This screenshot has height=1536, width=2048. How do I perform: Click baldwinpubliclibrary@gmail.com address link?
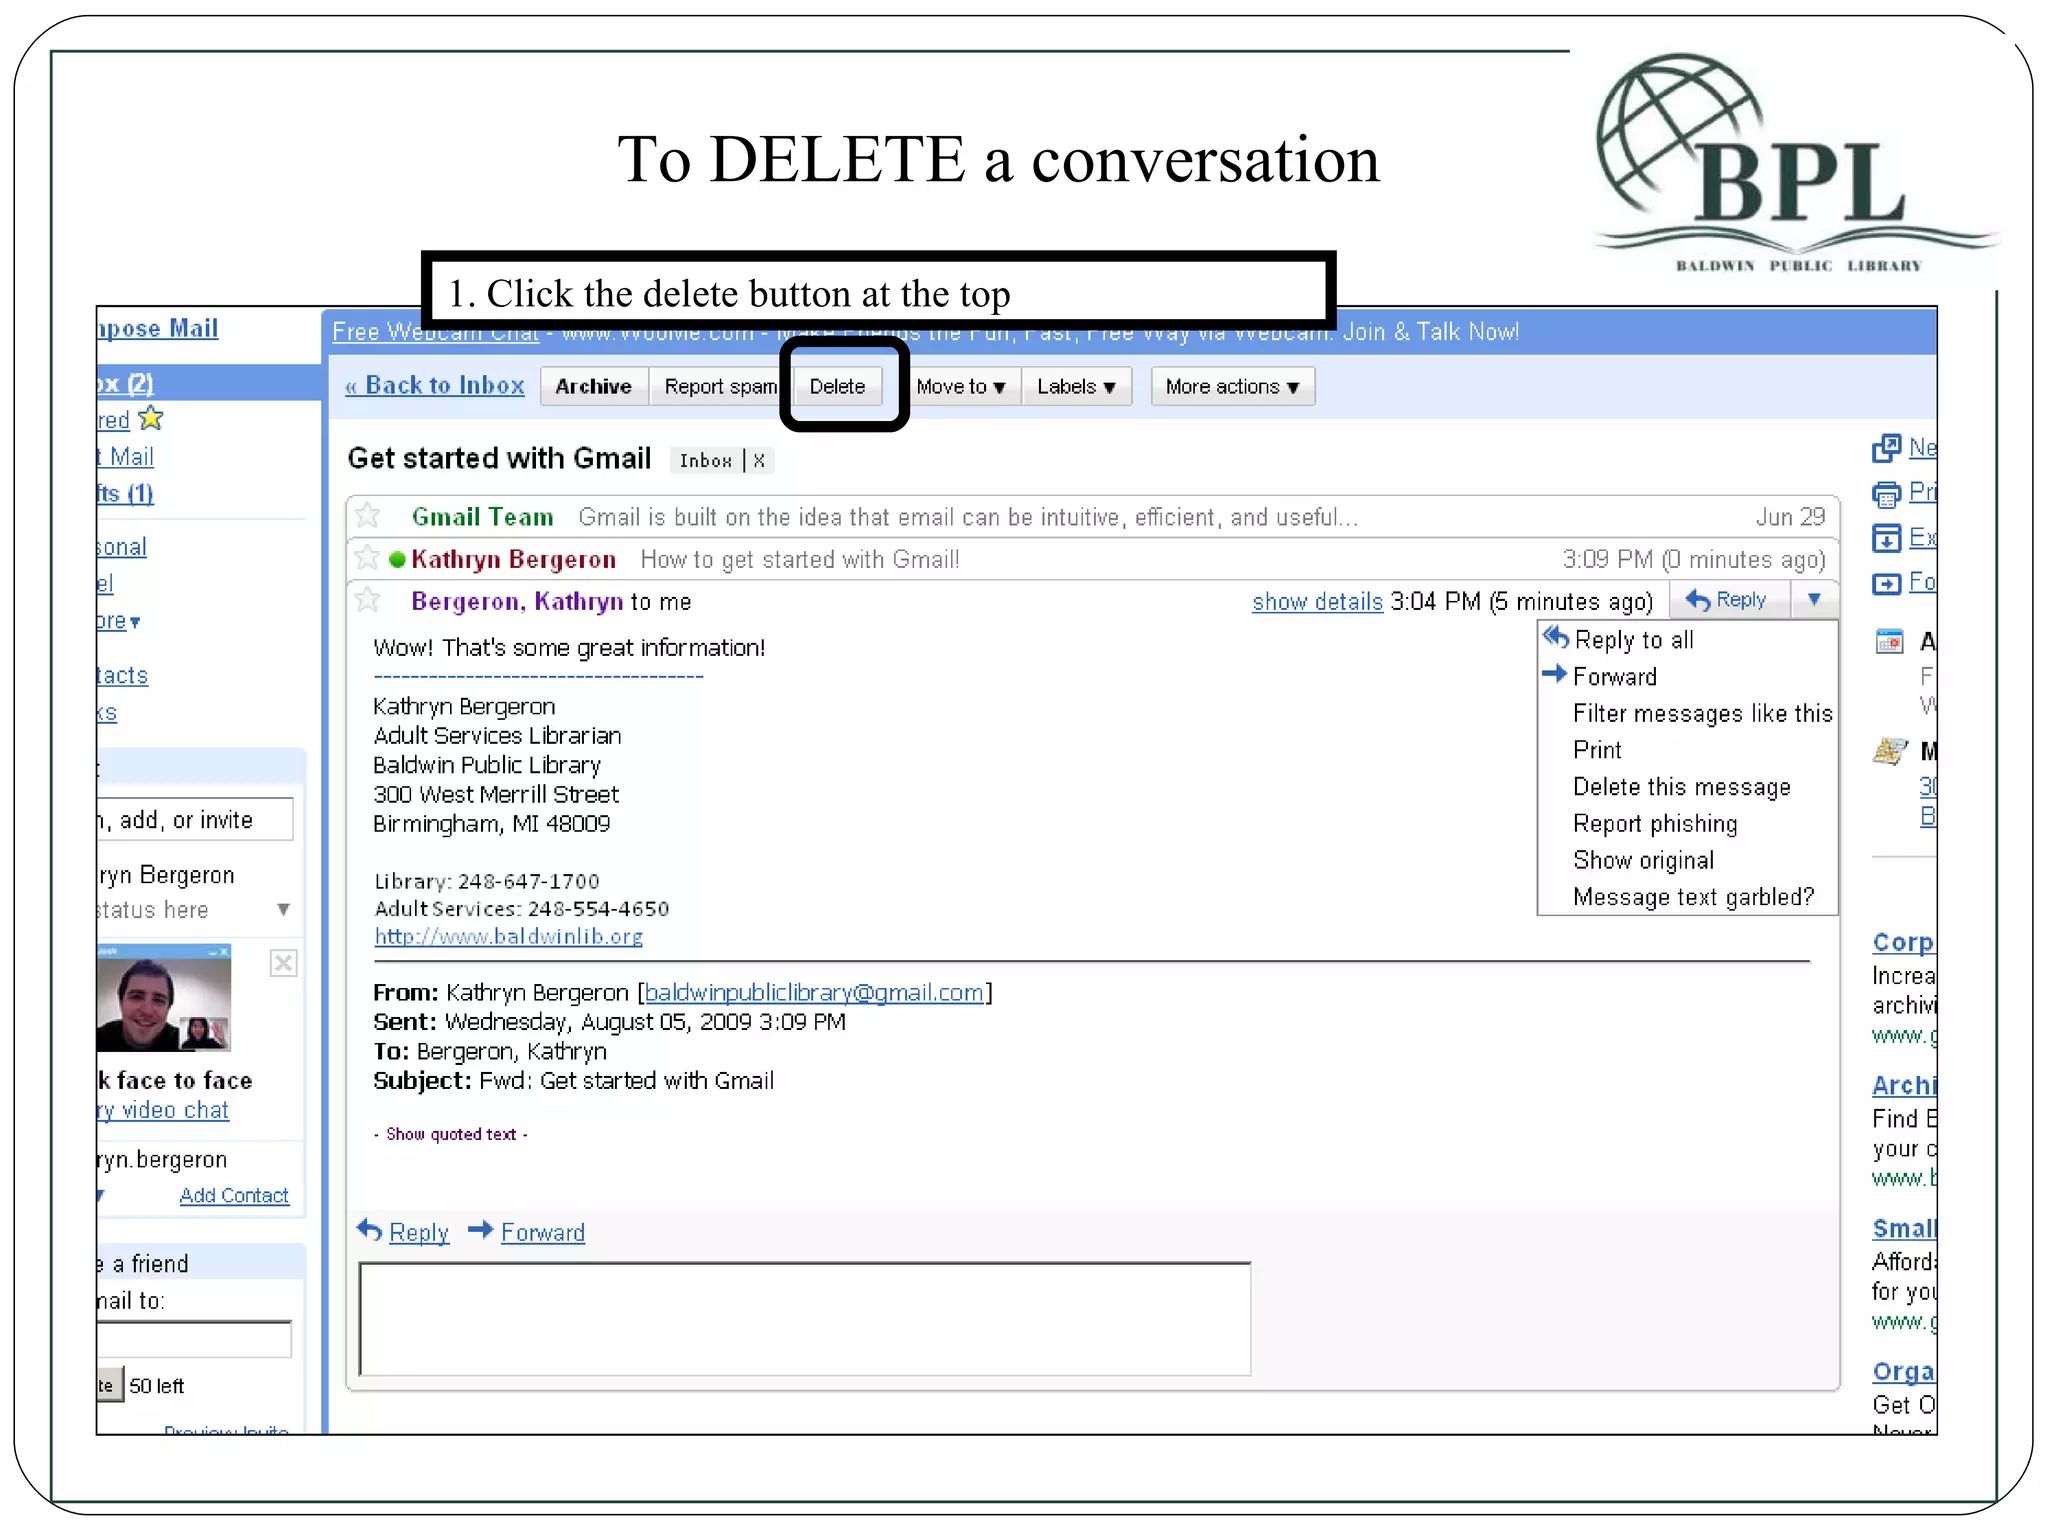tap(814, 992)
